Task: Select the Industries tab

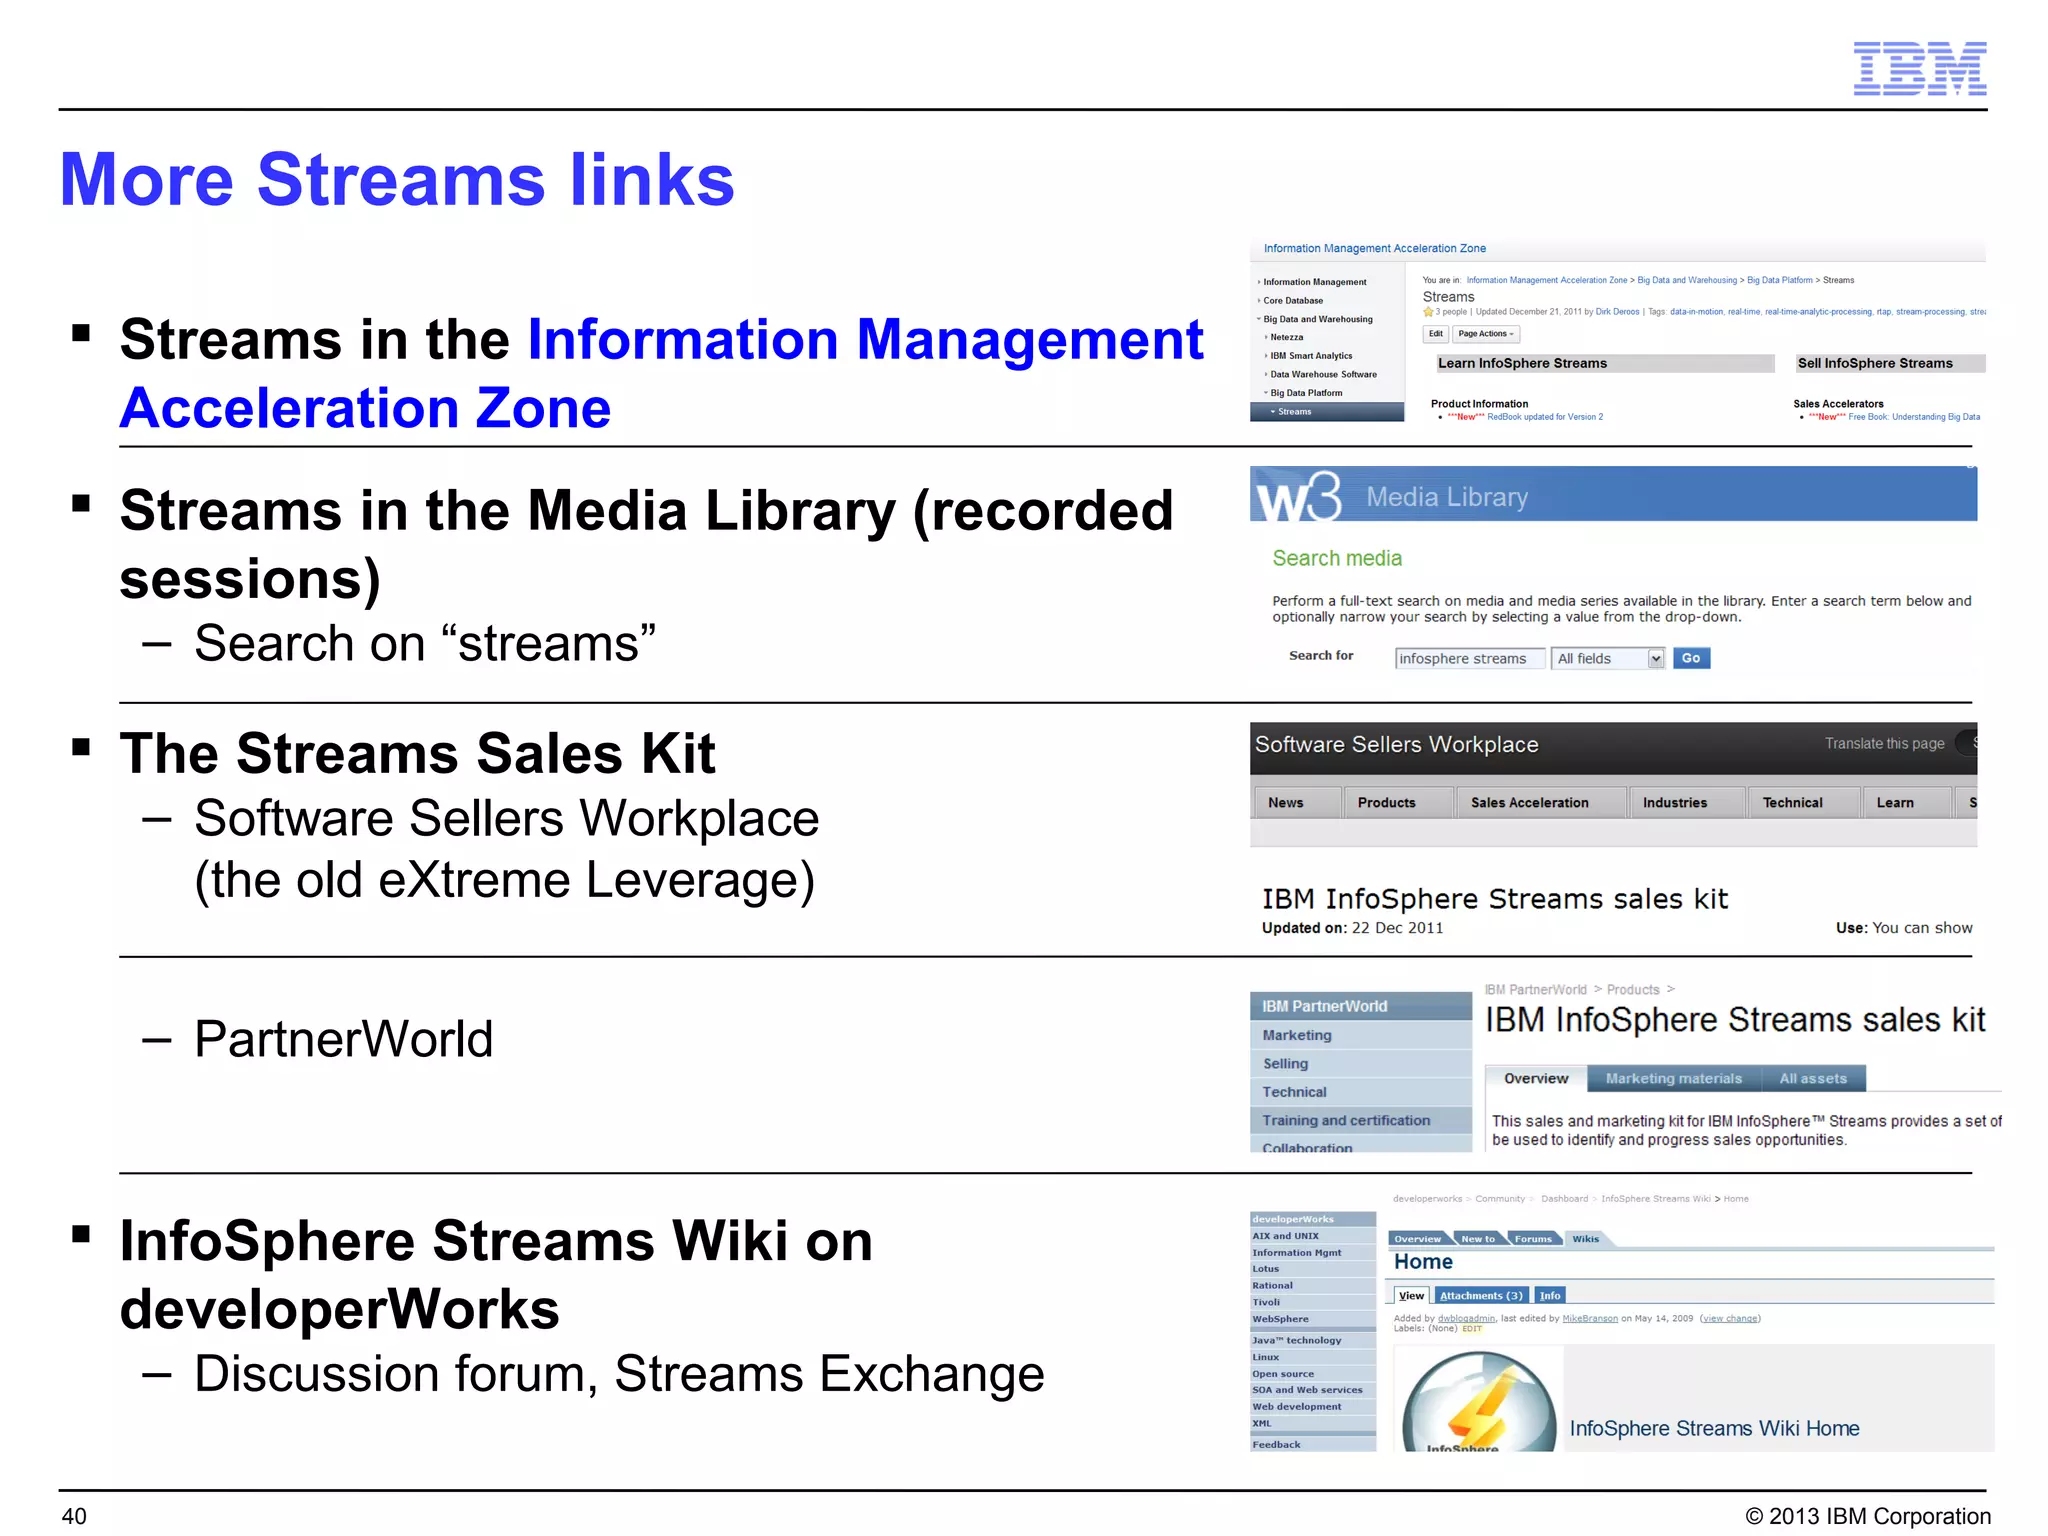Action: pos(1687,802)
